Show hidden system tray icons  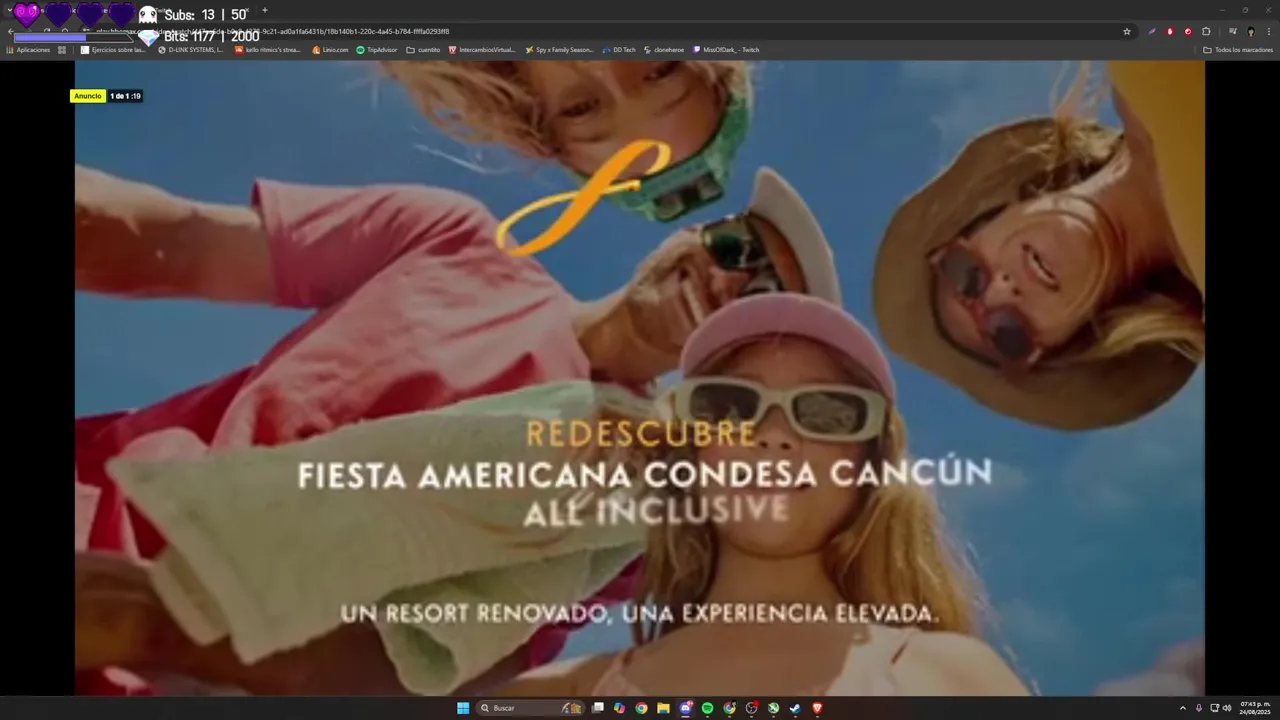1183,708
